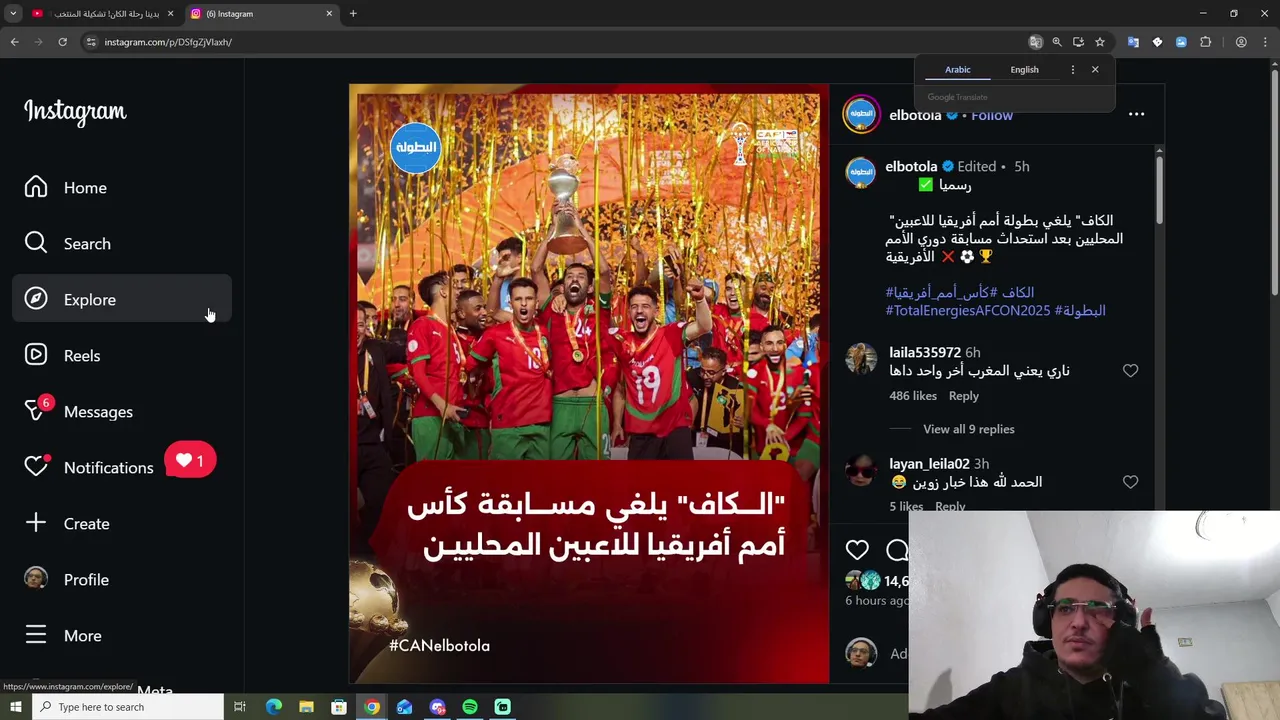Screen dimensions: 1280x720
Task: Click the comment bubble icon below post
Action: 897,549
